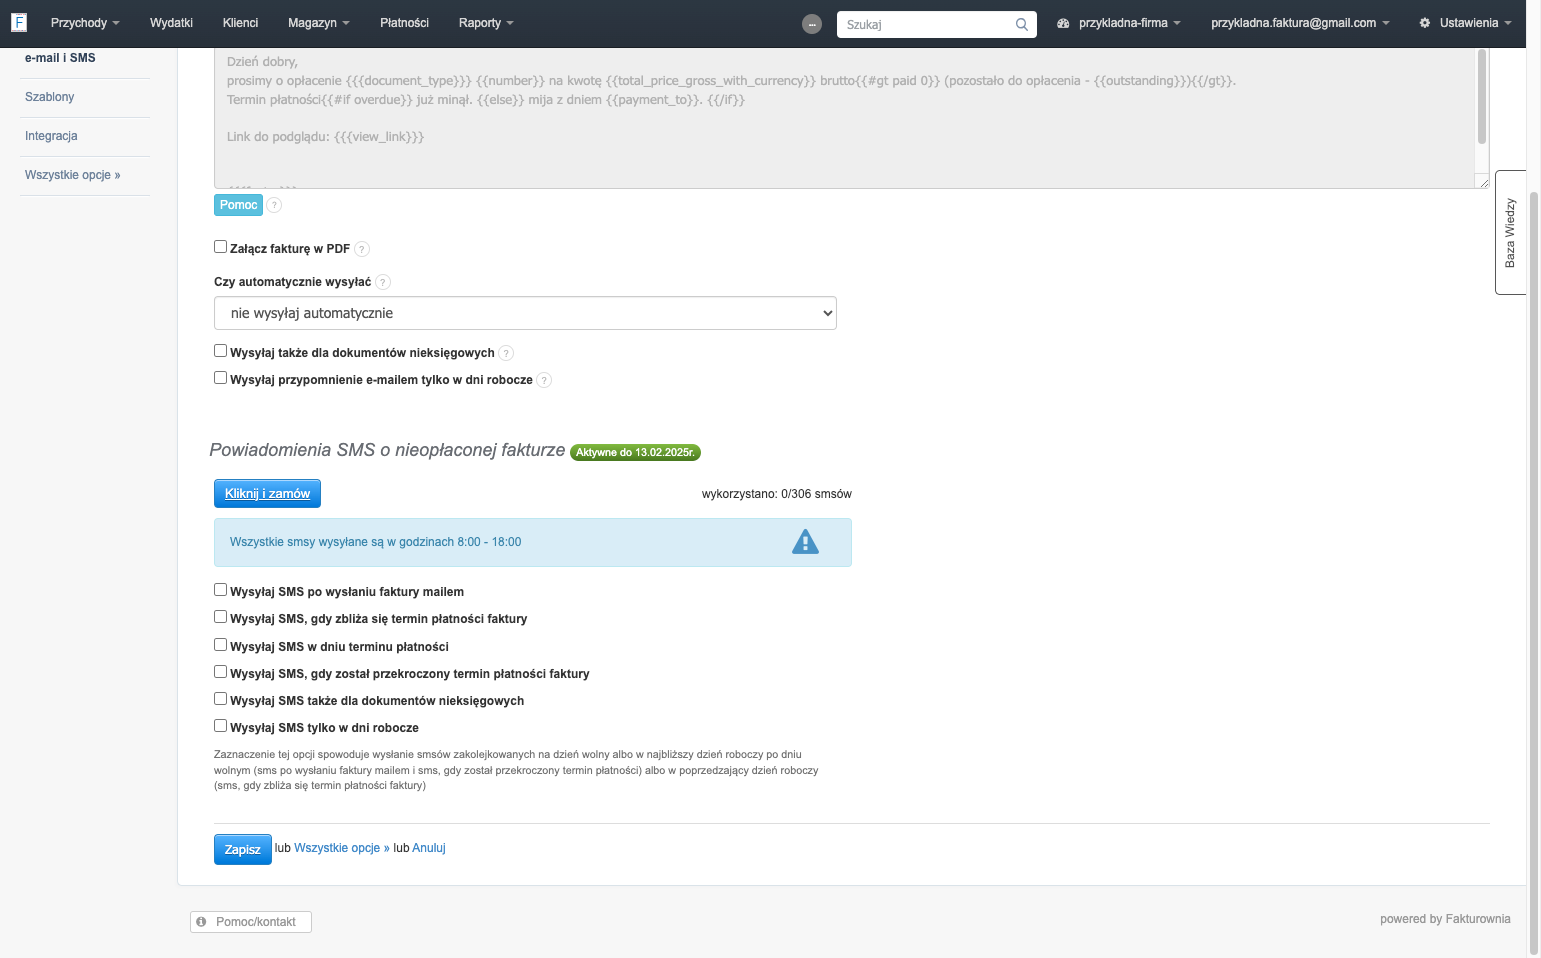The height and width of the screenshot is (958, 1541).
Task: Check SMS gdy został przekroczony termin płatności
Action: click(x=220, y=672)
